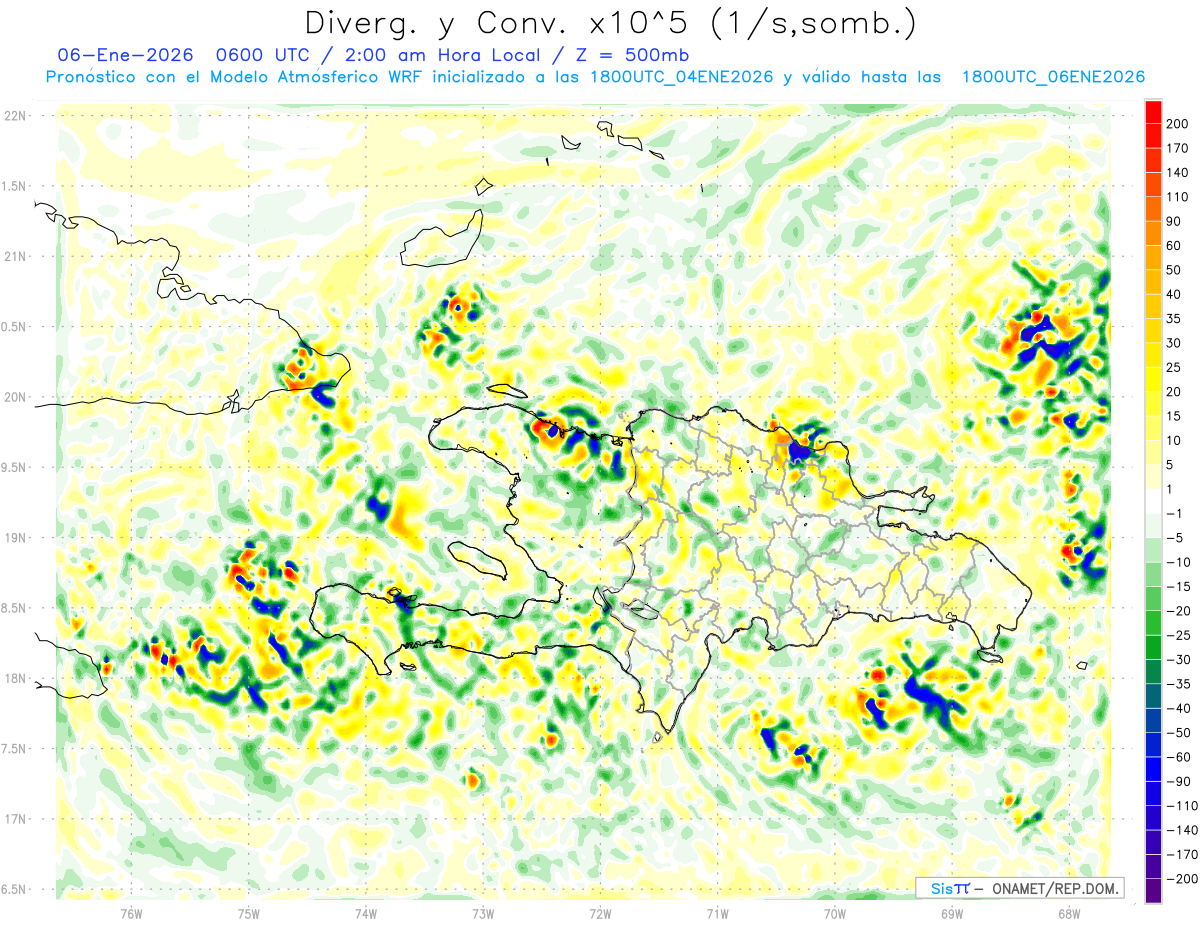Click the title 'Diverg. y Conv. x10^5 (1/s,somb.)'

point(609,23)
